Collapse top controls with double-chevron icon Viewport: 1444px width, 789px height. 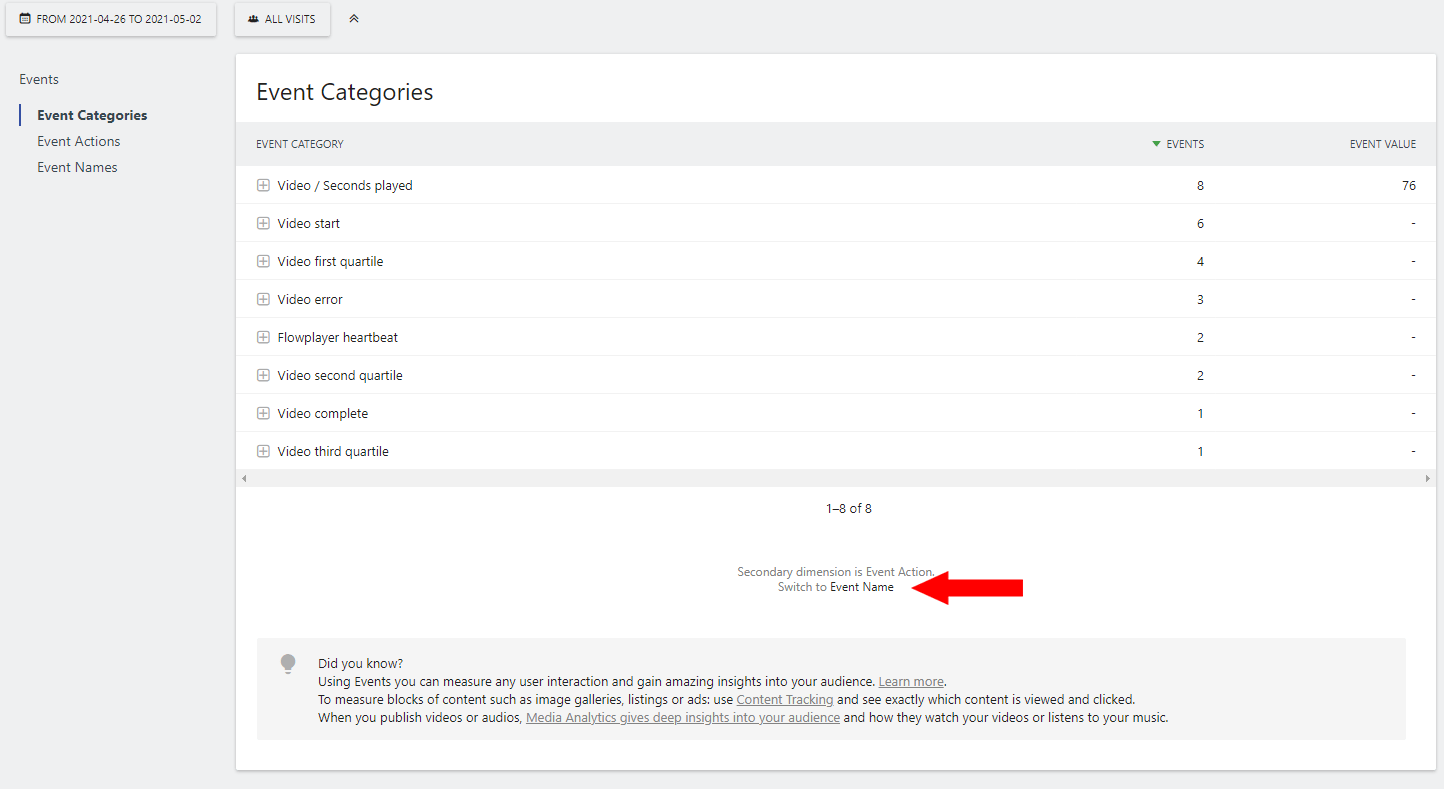coord(354,19)
